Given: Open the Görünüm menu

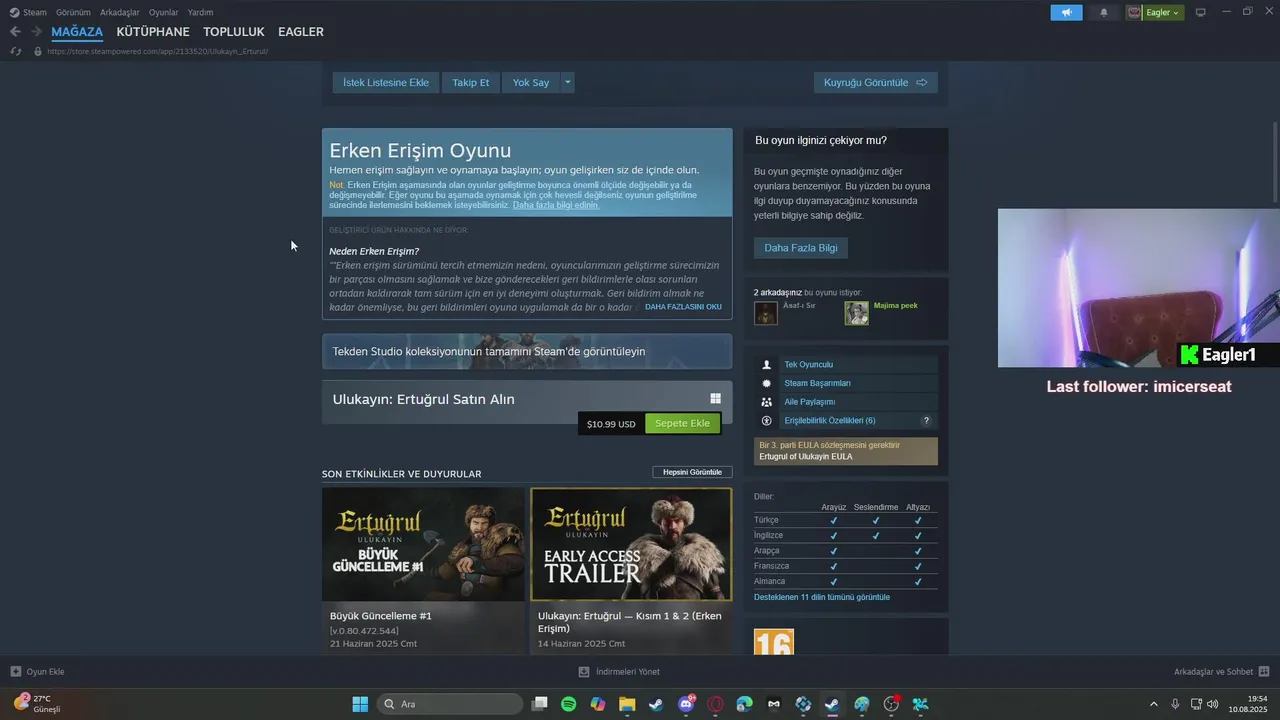Looking at the screenshot, I should click(x=73, y=12).
